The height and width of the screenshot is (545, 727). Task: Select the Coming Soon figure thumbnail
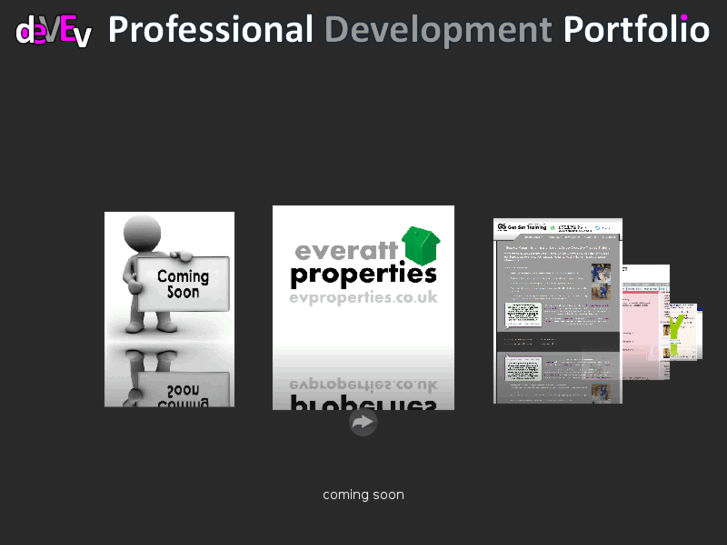pos(169,309)
